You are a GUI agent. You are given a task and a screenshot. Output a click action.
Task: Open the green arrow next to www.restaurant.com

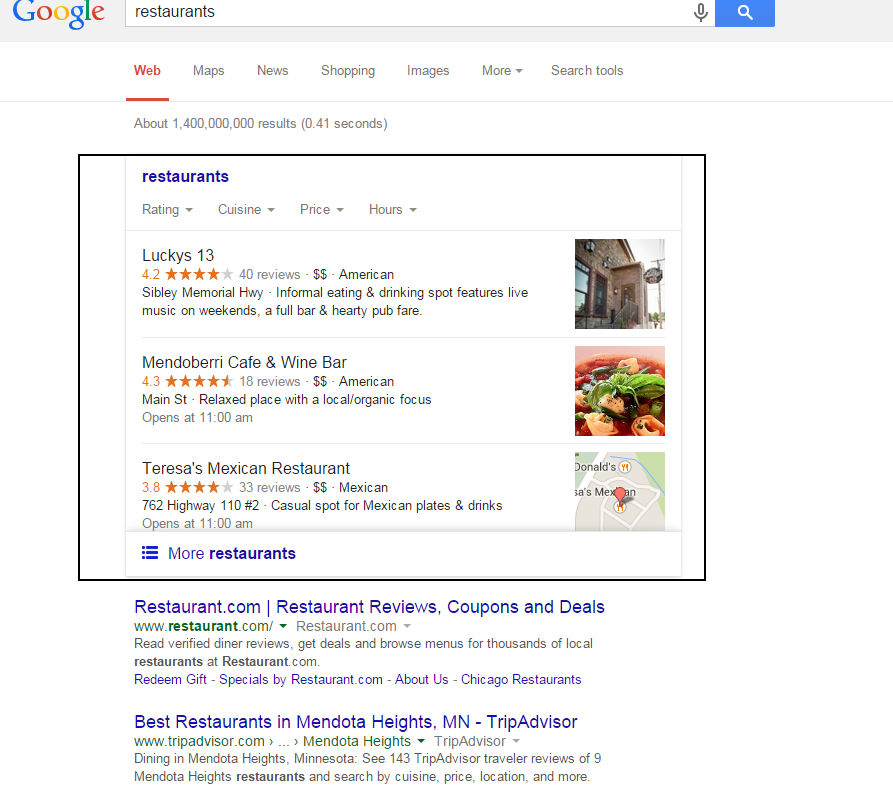(283, 626)
